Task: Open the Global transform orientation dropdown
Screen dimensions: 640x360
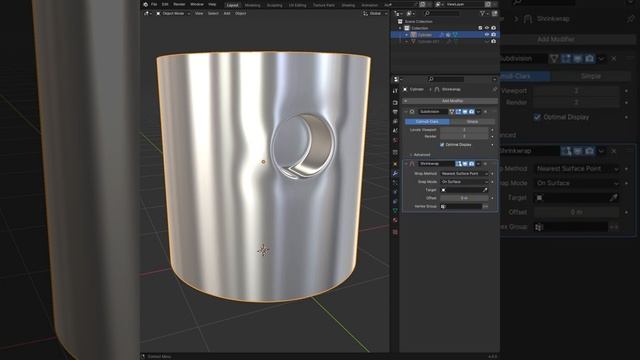Action: tap(375, 13)
